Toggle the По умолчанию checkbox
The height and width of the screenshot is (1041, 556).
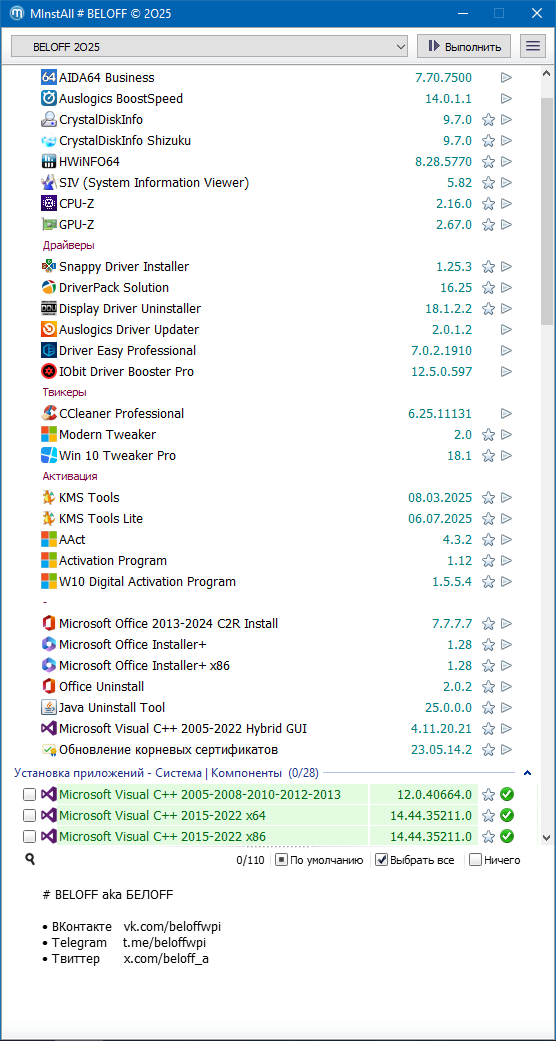[x=281, y=860]
